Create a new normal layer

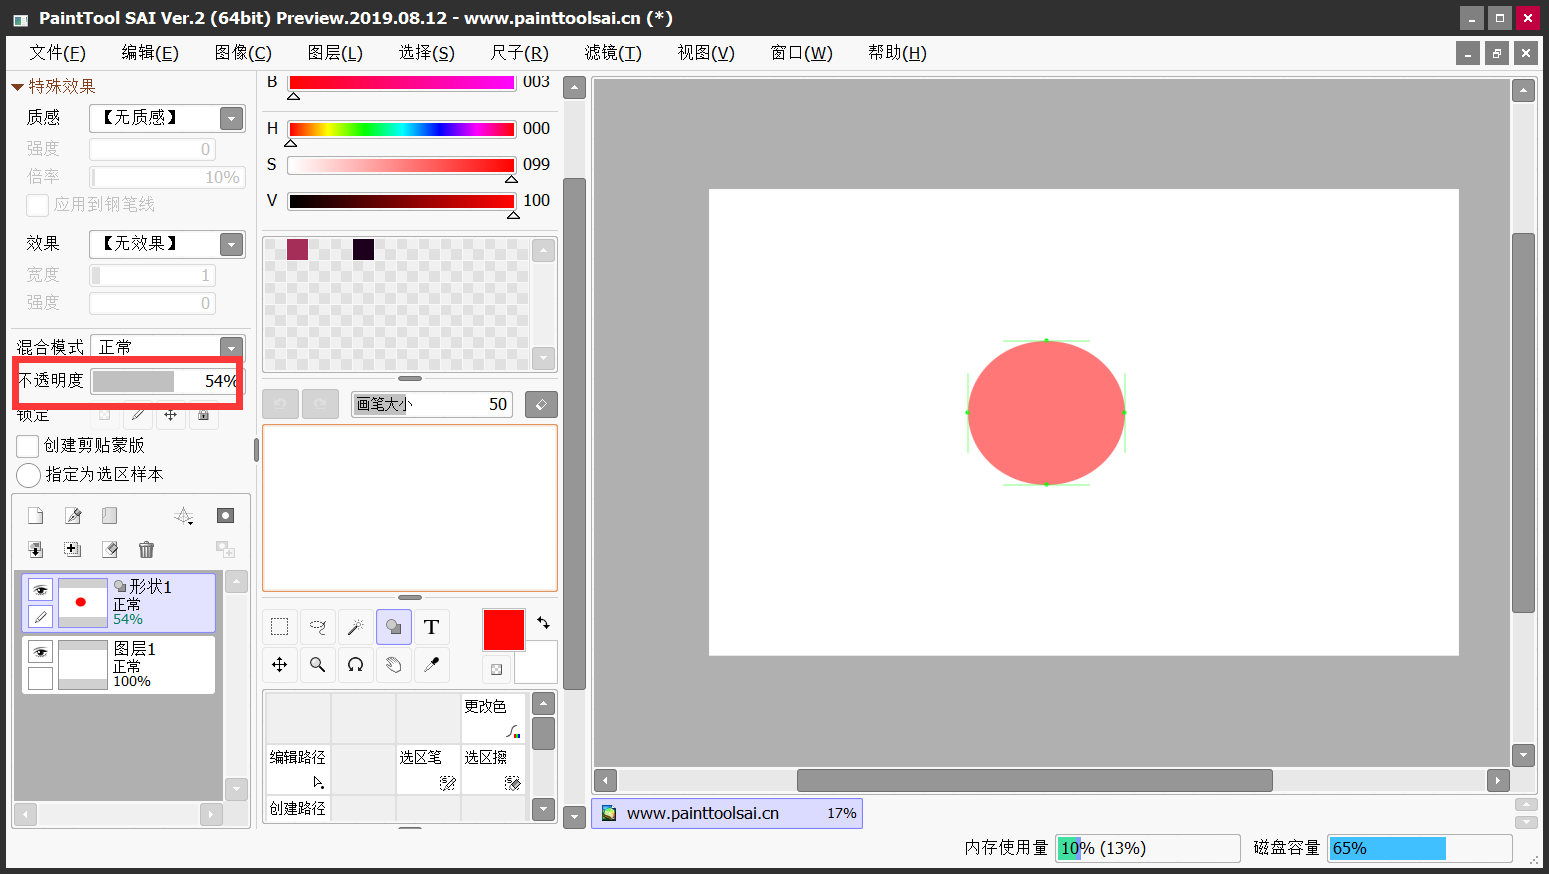point(36,516)
